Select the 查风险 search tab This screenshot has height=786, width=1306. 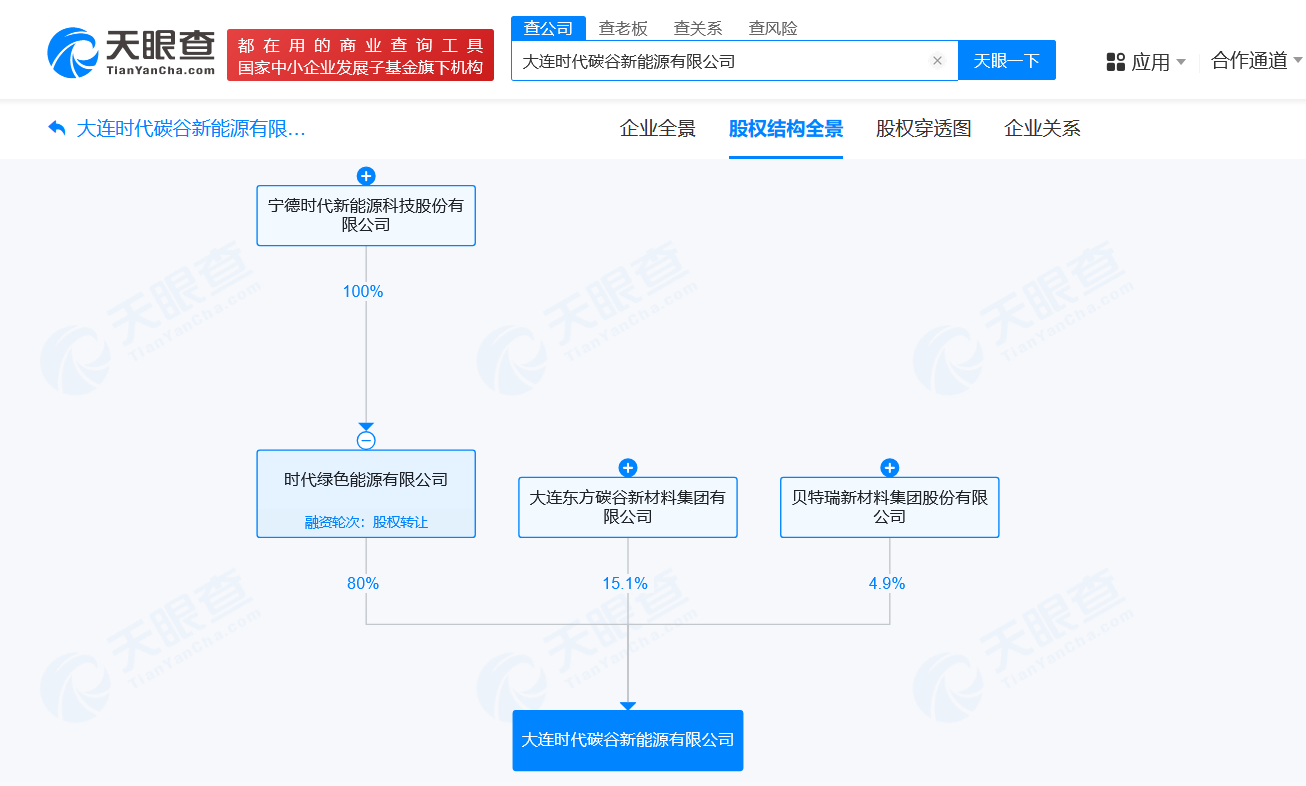point(773,28)
